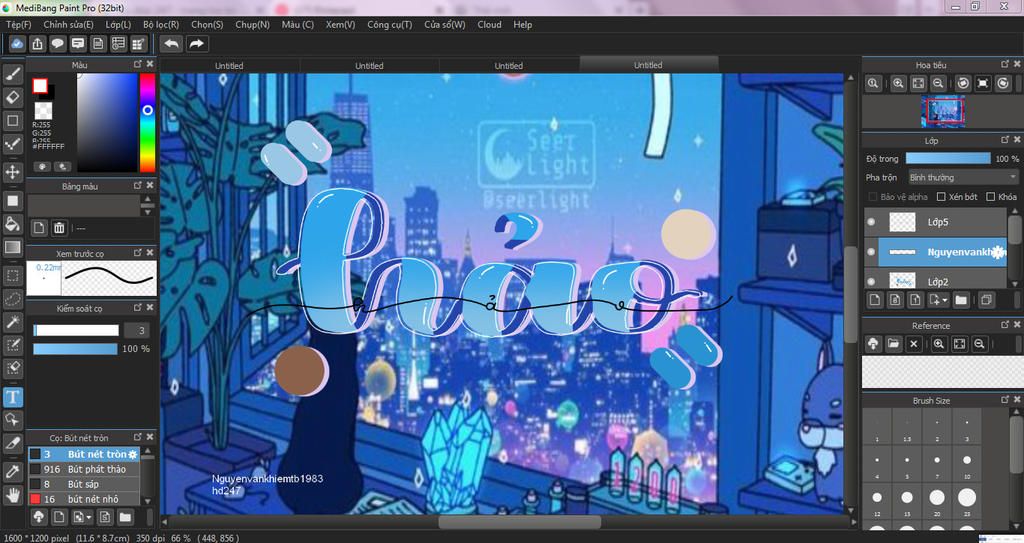Open settings gear of Bút nét tròn
Screen dimensions: 1024x543
(133, 454)
